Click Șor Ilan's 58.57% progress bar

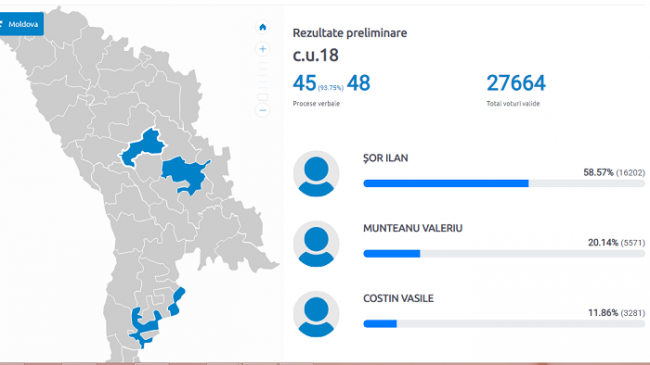pyautogui.click(x=504, y=183)
